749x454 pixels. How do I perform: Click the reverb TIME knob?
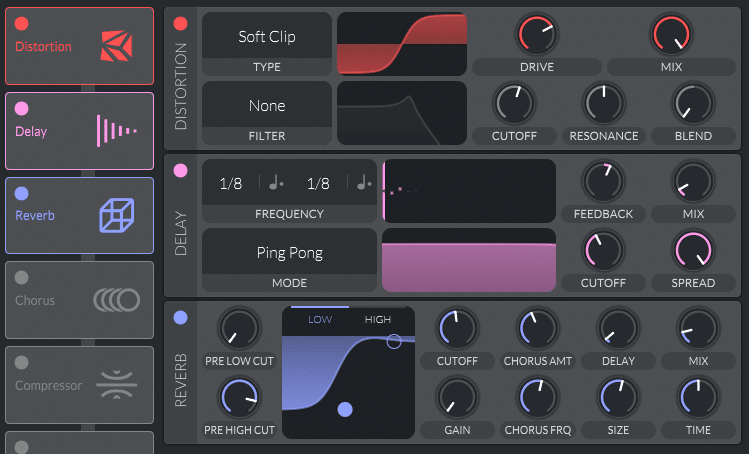pos(698,398)
